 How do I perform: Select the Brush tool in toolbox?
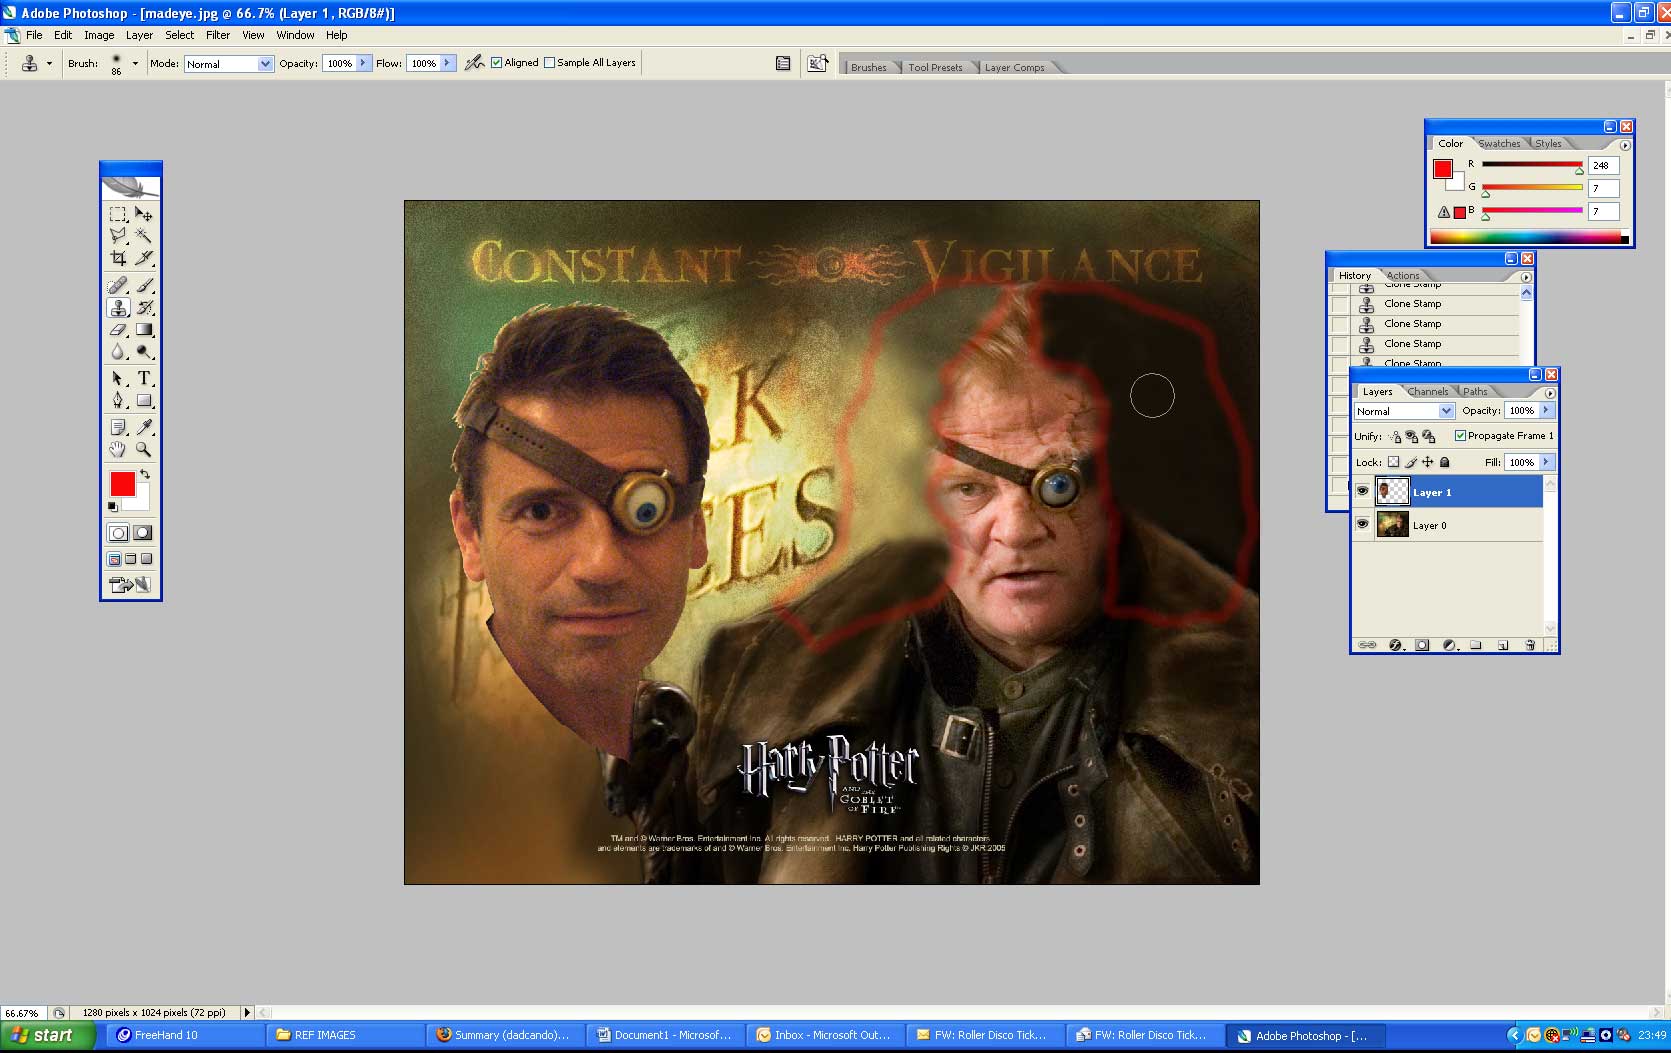[x=144, y=286]
